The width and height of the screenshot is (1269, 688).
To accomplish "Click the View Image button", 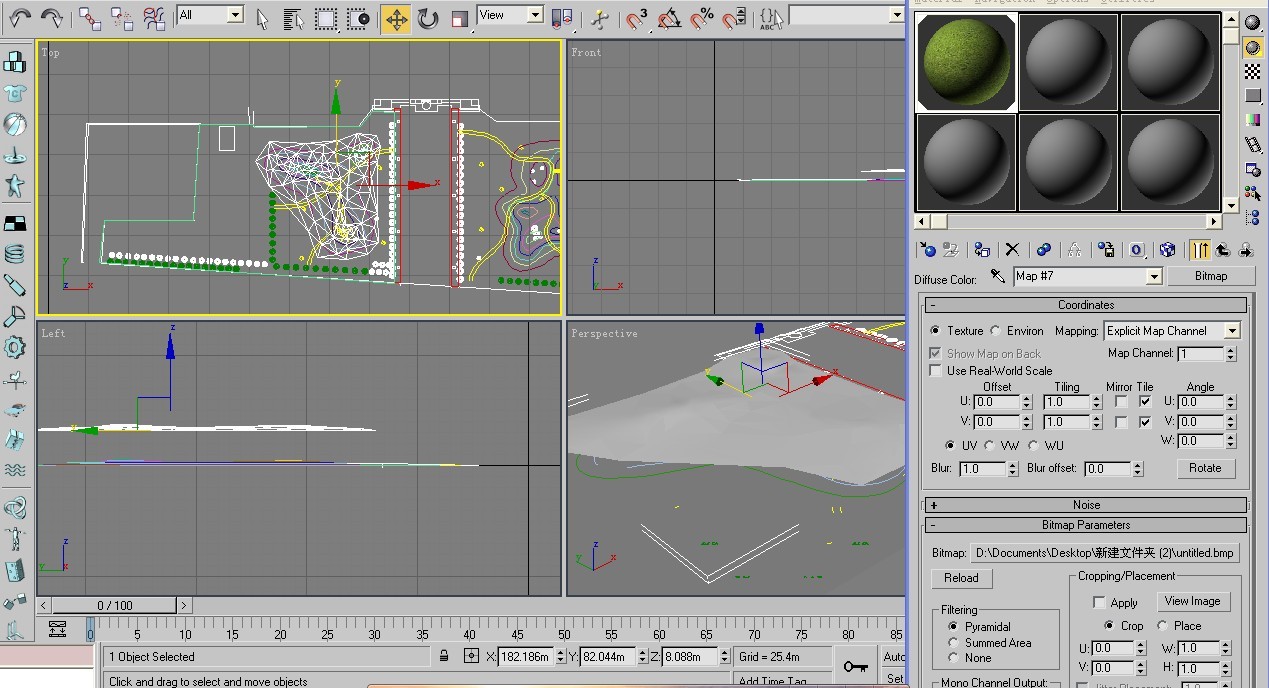I will (1192, 601).
